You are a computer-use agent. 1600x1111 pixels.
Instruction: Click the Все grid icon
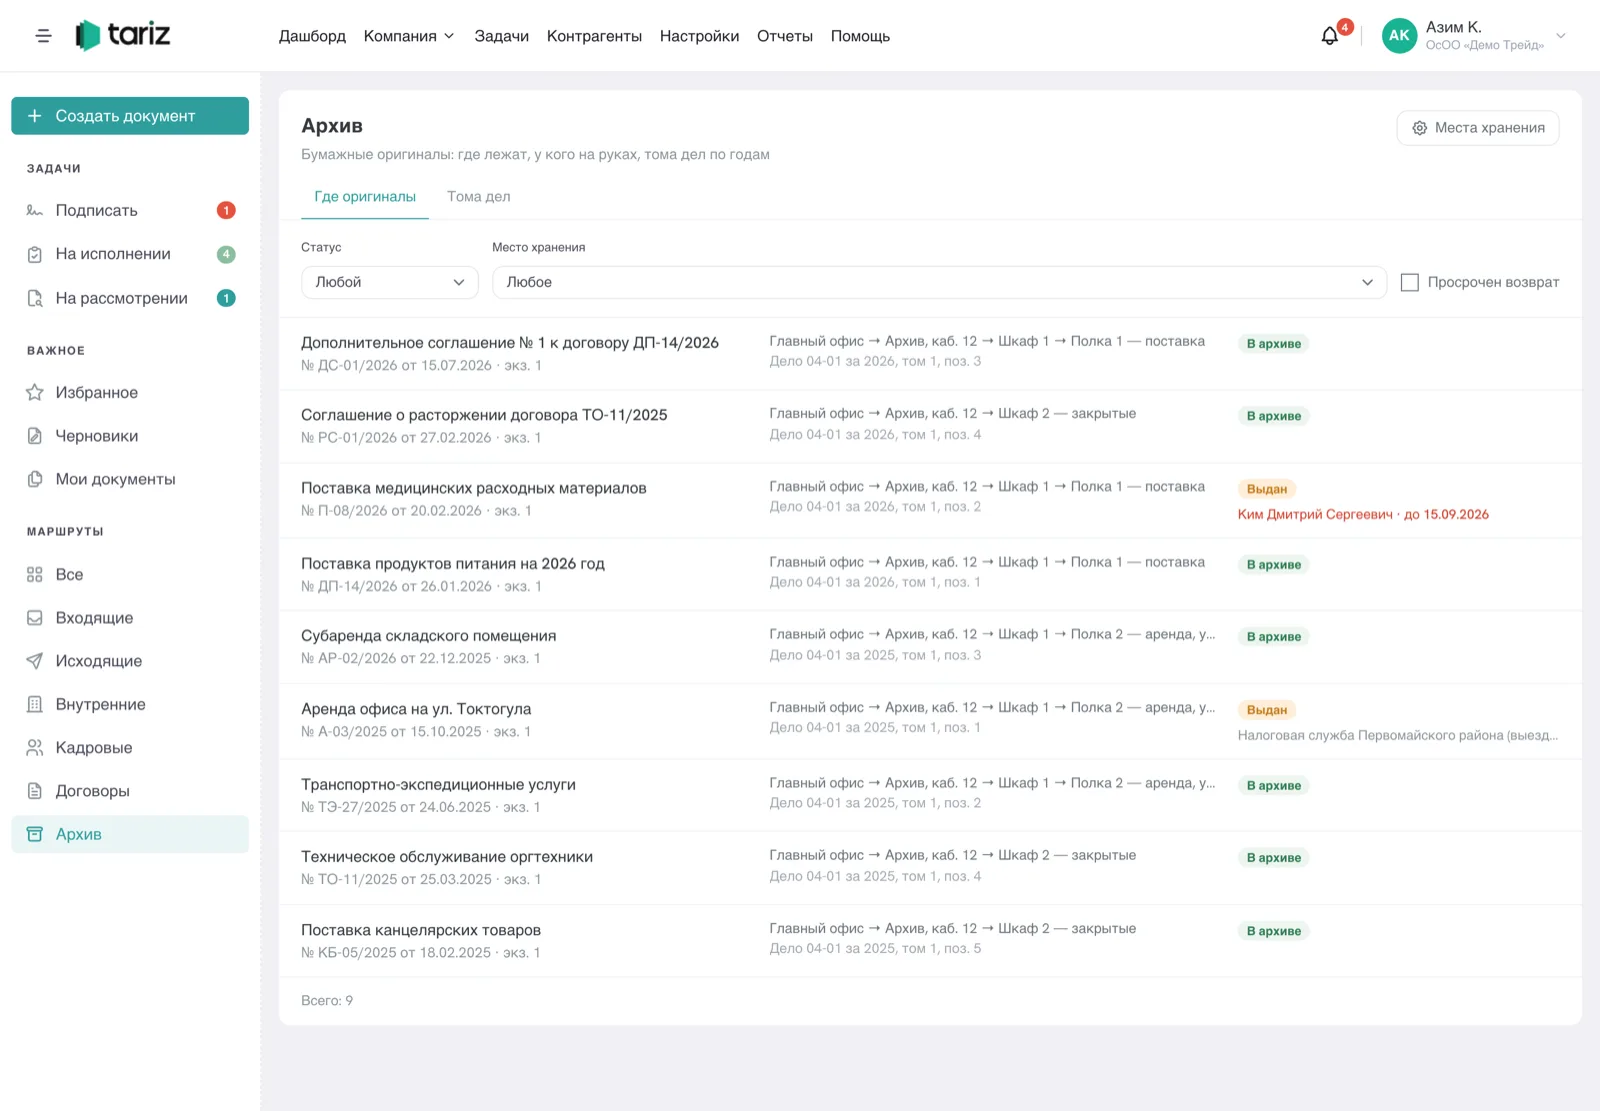pyautogui.click(x=35, y=574)
